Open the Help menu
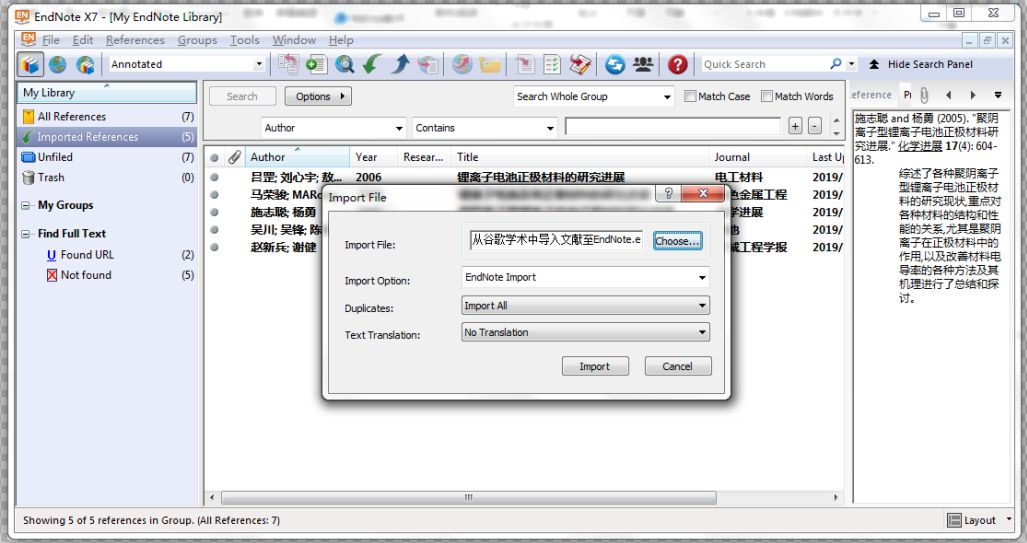 point(341,40)
